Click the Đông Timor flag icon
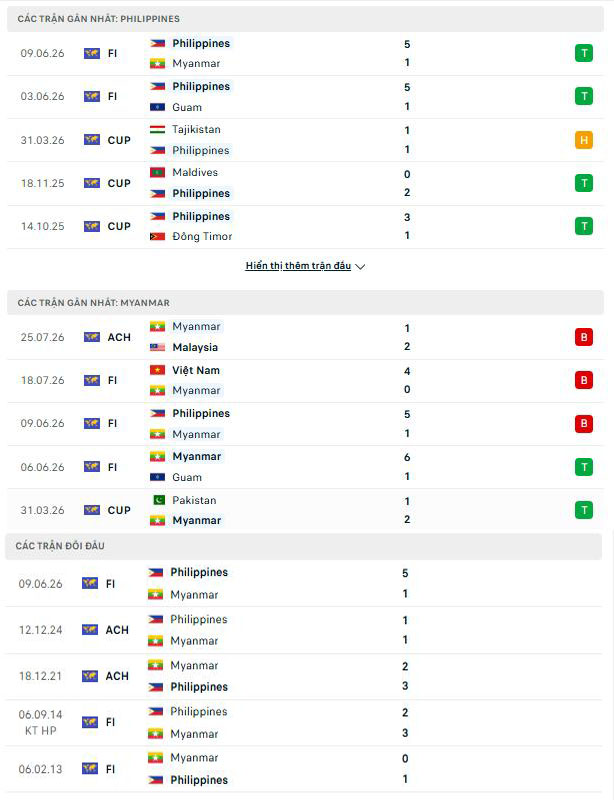 click(x=157, y=236)
